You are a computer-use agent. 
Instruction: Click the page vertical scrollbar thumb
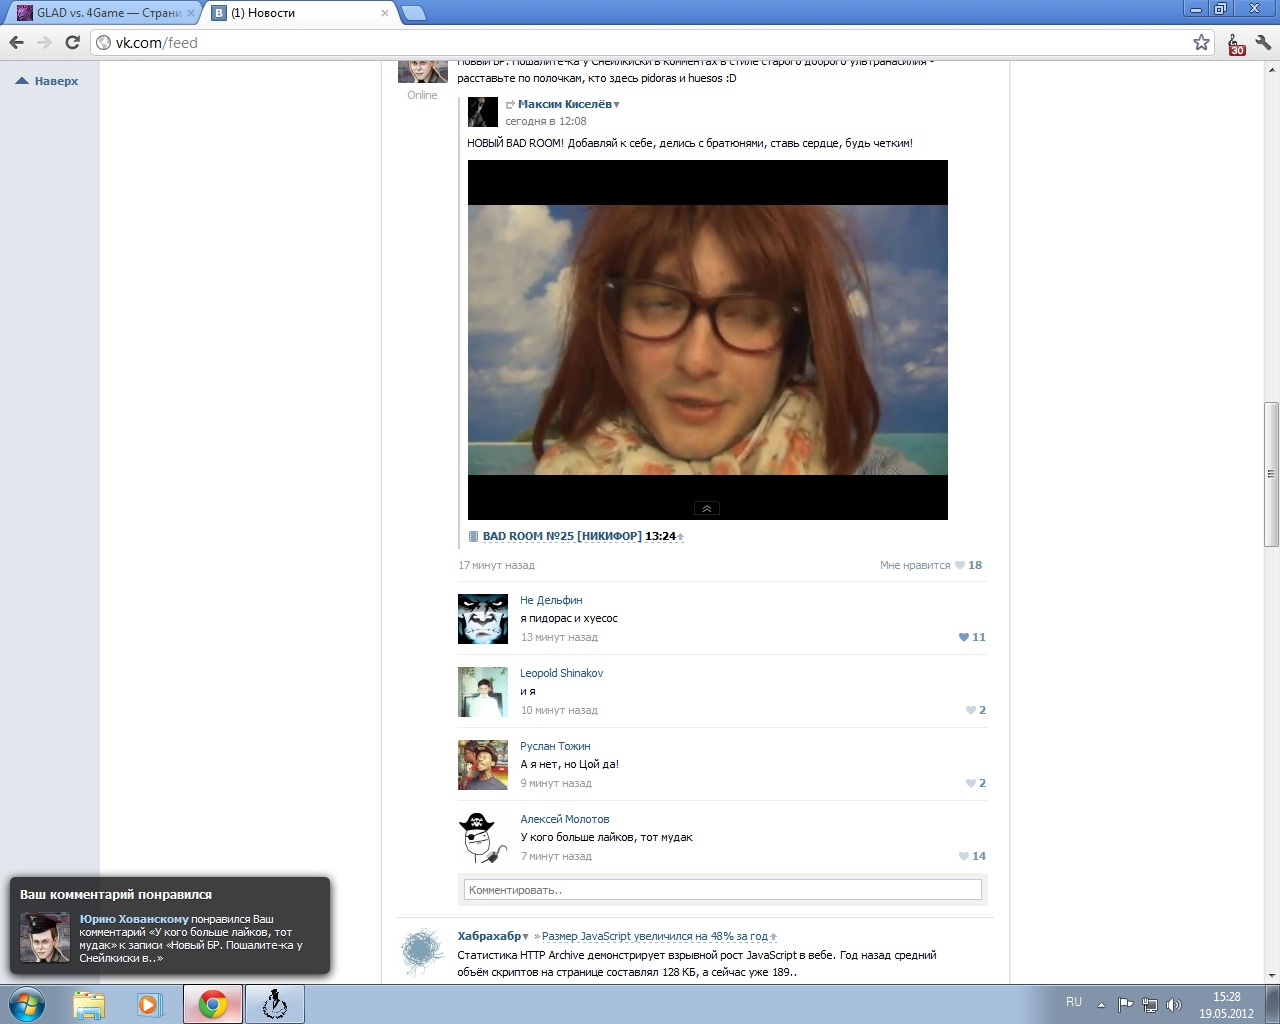coord(1271,474)
